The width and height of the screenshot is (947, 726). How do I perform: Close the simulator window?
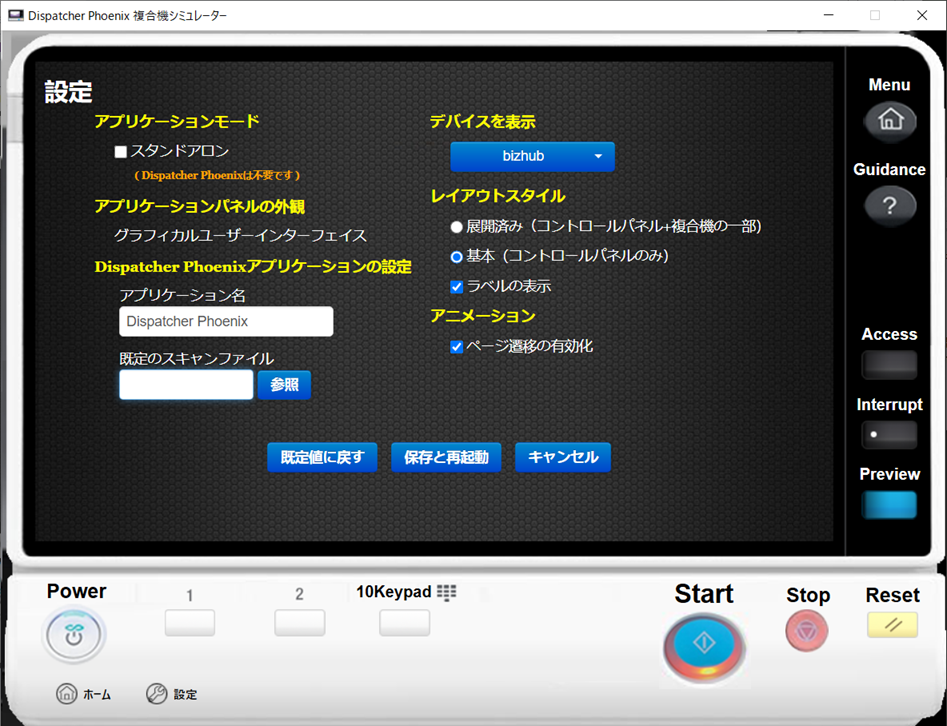922,15
